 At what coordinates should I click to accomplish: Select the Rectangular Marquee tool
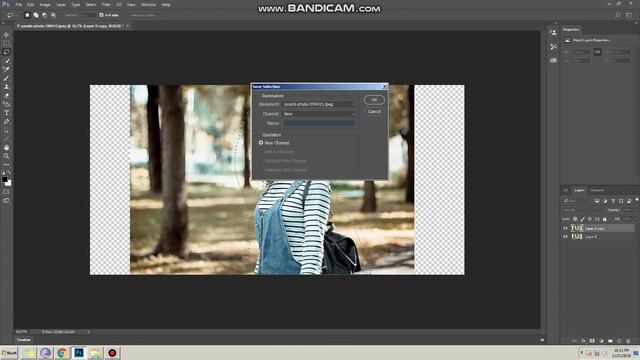coord(6,43)
